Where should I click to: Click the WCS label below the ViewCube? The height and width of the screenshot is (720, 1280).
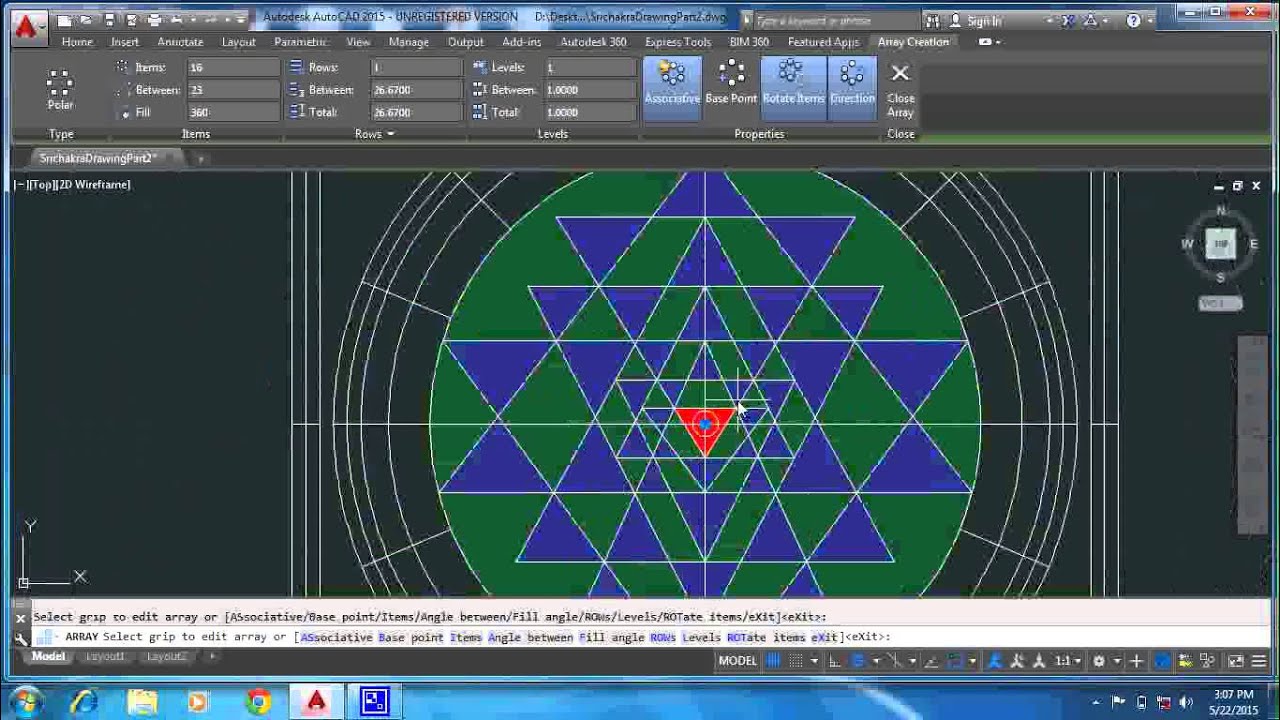(x=1220, y=303)
